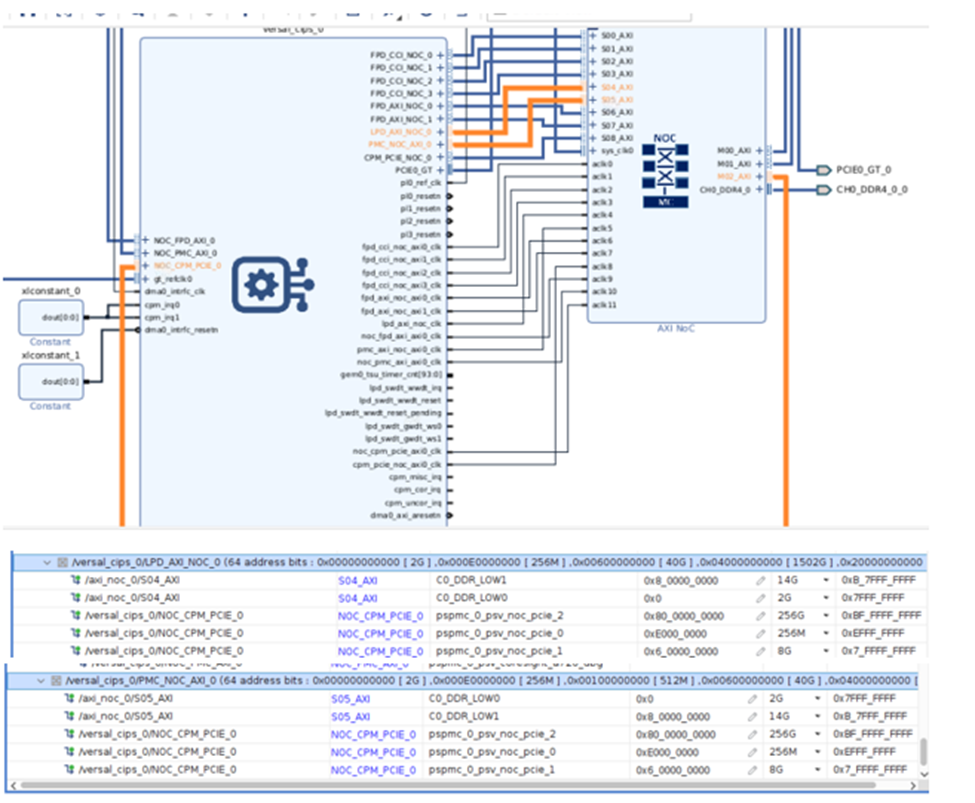Collapse the /versal_cips_0/LPD_AXI_NOC_0 address tree

(46, 563)
